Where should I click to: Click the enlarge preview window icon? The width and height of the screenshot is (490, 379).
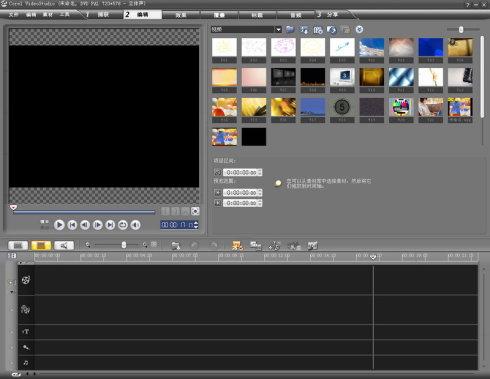[x=195, y=211]
